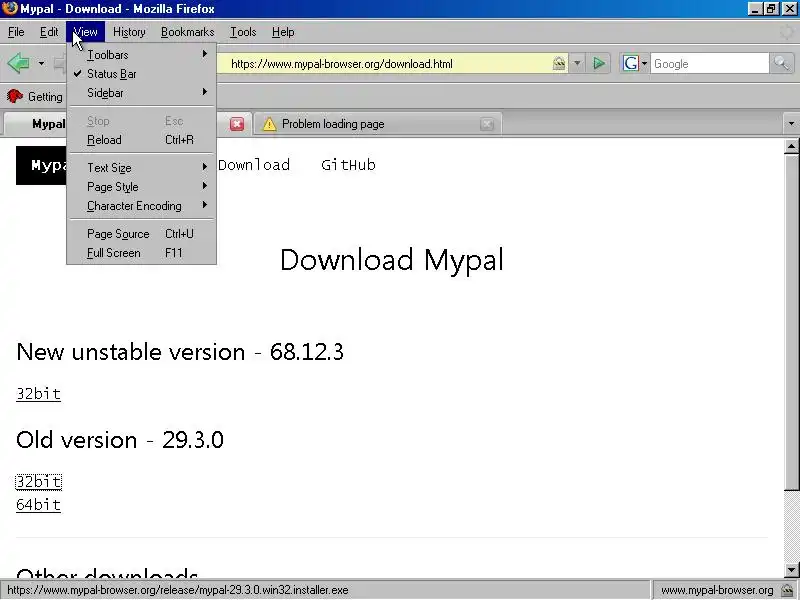The width and height of the screenshot is (800, 600).
Task: Expand the Character Encoding submenu
Action: point(141,206)
